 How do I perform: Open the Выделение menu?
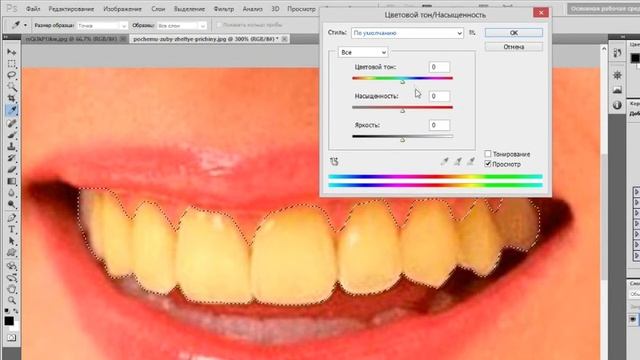[189, 9]
